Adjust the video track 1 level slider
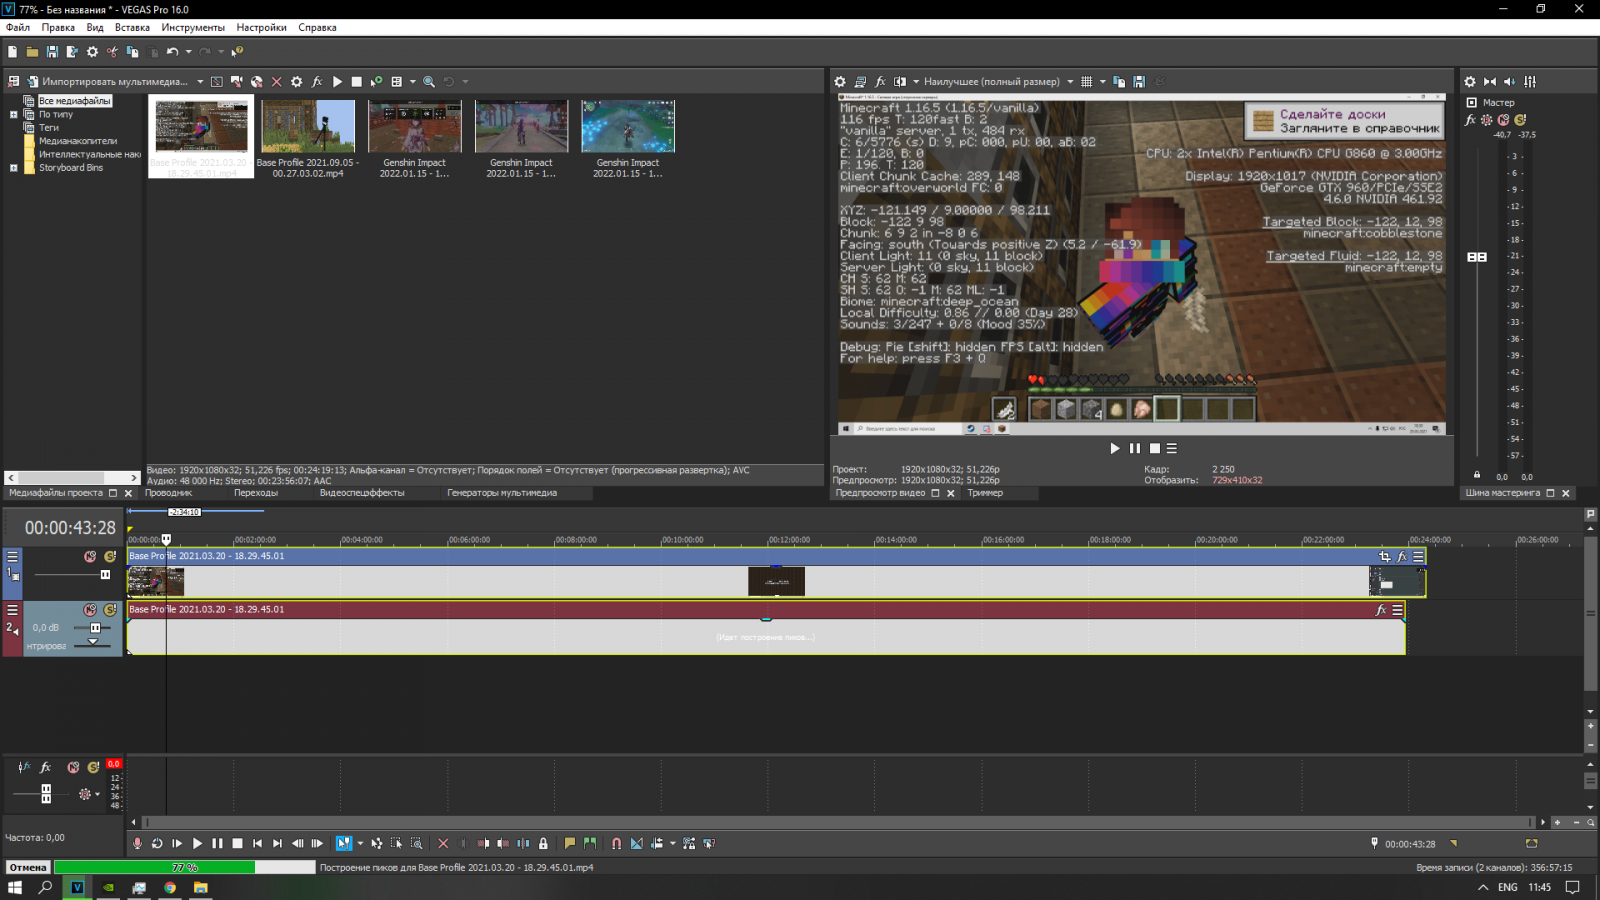1600x900 pixels. pos(105,575)
